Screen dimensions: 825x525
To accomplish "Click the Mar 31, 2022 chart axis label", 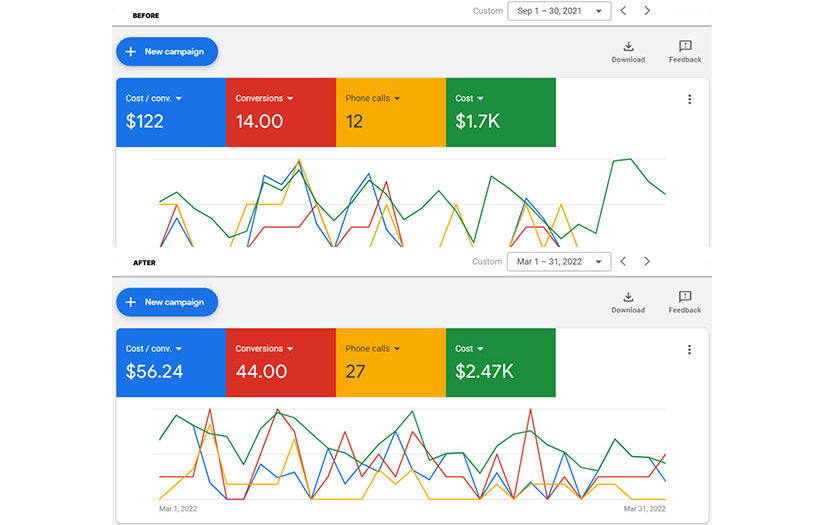I will click(x=645, y=509).
